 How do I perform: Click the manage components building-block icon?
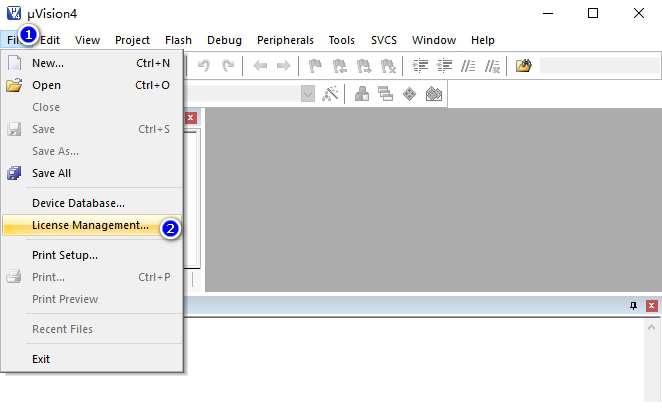tap(362, 94)
